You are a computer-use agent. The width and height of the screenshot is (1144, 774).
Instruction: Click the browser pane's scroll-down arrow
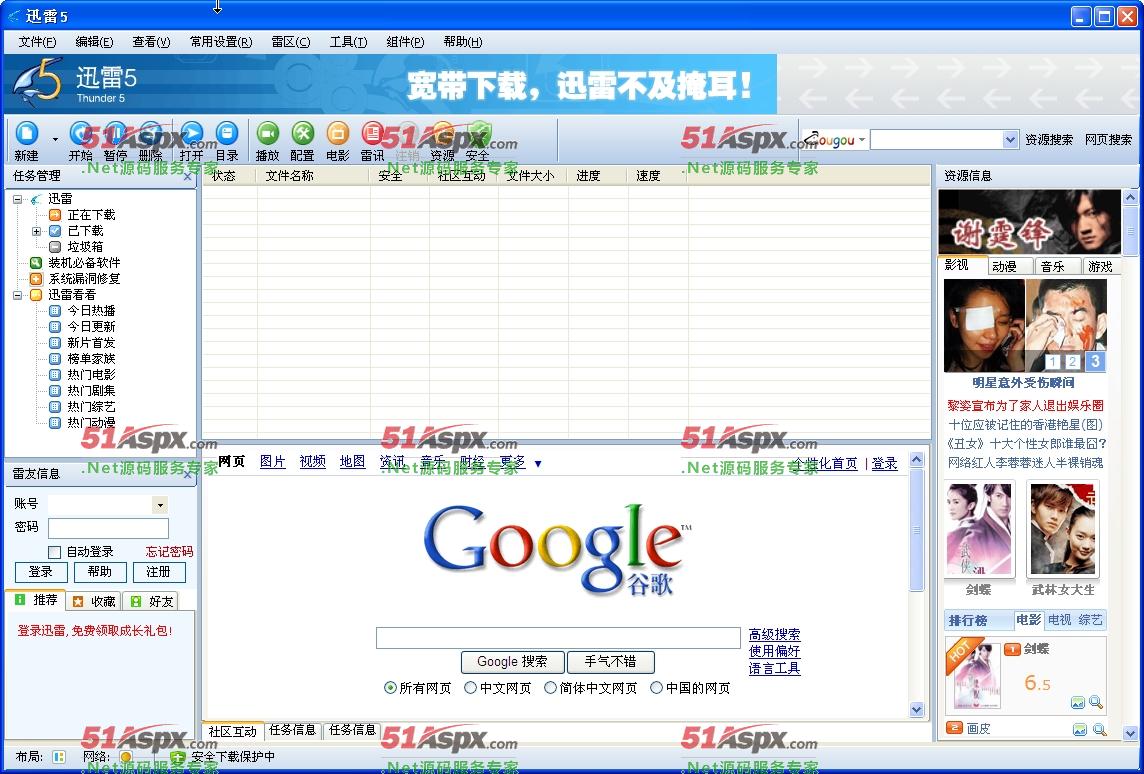point(917,709)
